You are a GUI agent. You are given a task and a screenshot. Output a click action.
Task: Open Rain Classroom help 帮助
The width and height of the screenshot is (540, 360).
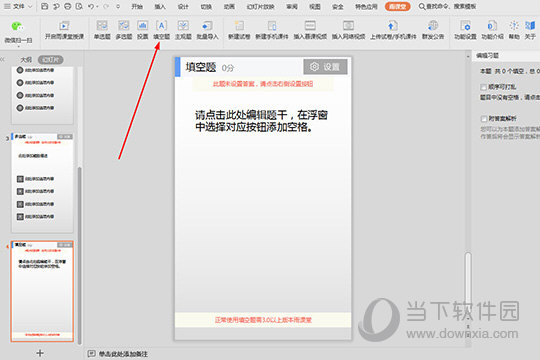tap(514, 30)
